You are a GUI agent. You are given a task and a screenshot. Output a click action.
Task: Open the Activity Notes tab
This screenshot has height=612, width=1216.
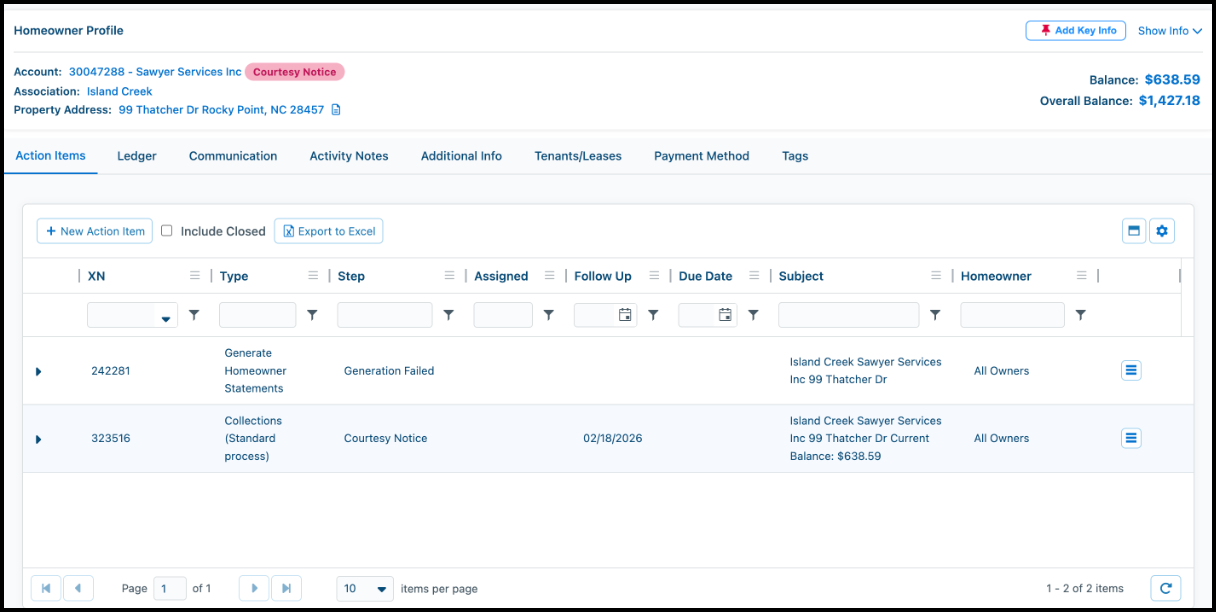(349, 156)
